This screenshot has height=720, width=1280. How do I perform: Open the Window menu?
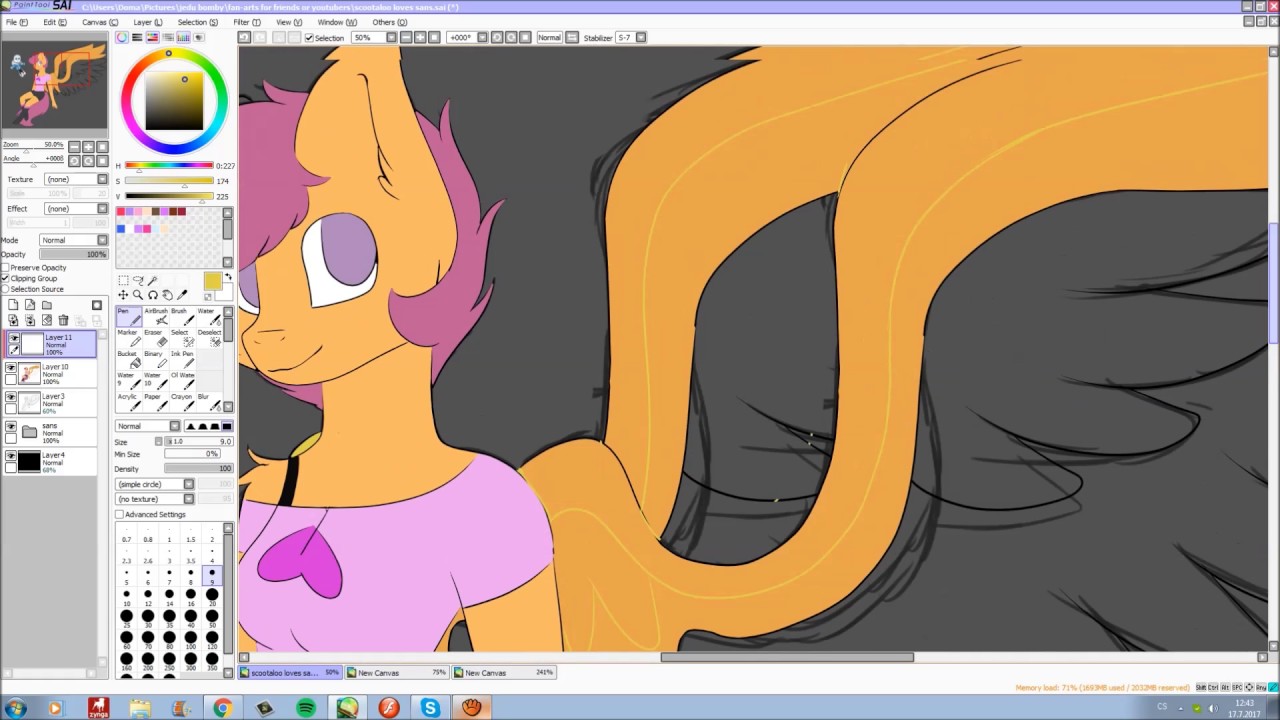point(337,22)
